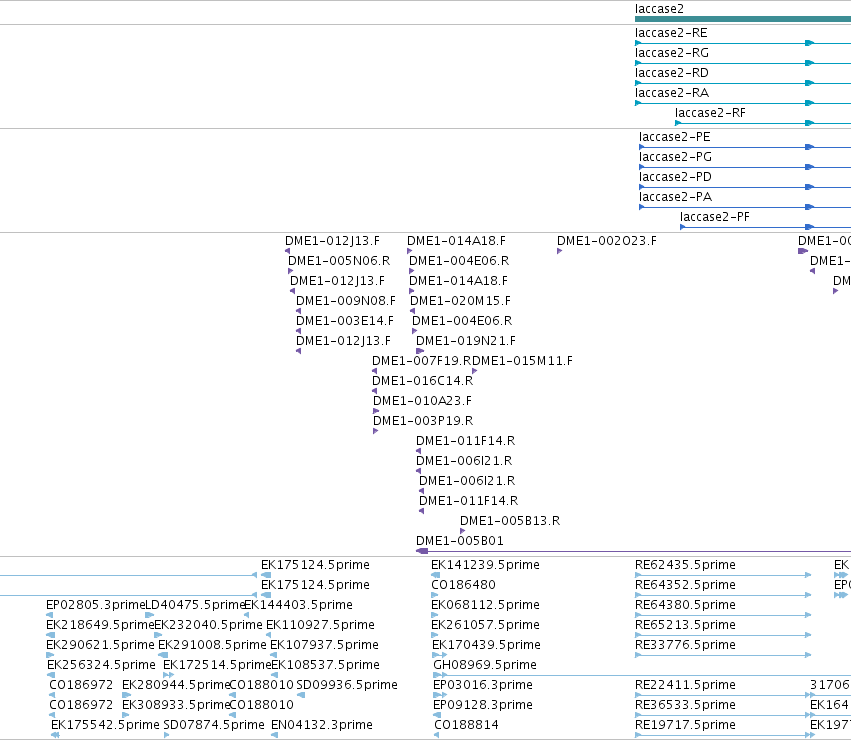851x740 pixels.
Task: Select the laccase2-PG protein label
Action: tap(675, 157)
